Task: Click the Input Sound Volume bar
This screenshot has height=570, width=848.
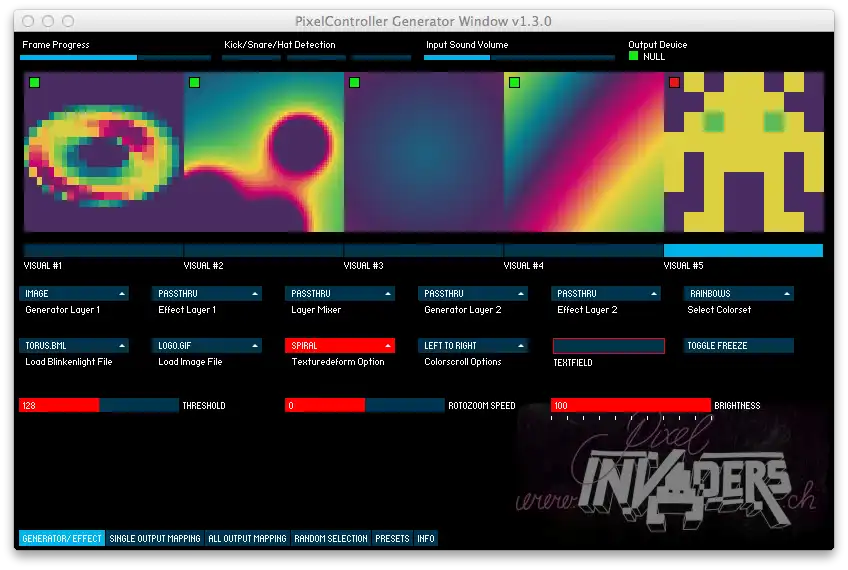Action: coord(519,57)
